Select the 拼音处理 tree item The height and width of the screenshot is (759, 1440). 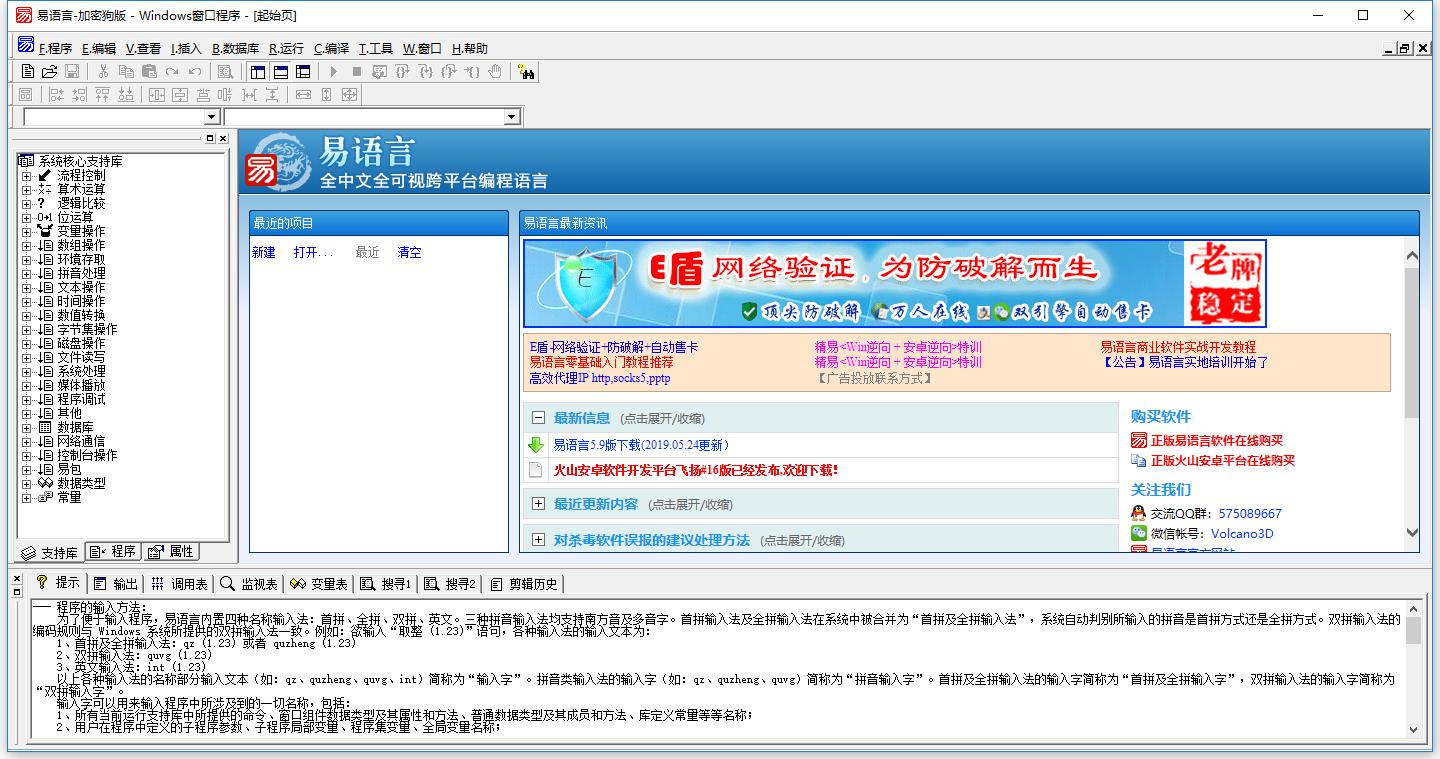coord(81,273)
